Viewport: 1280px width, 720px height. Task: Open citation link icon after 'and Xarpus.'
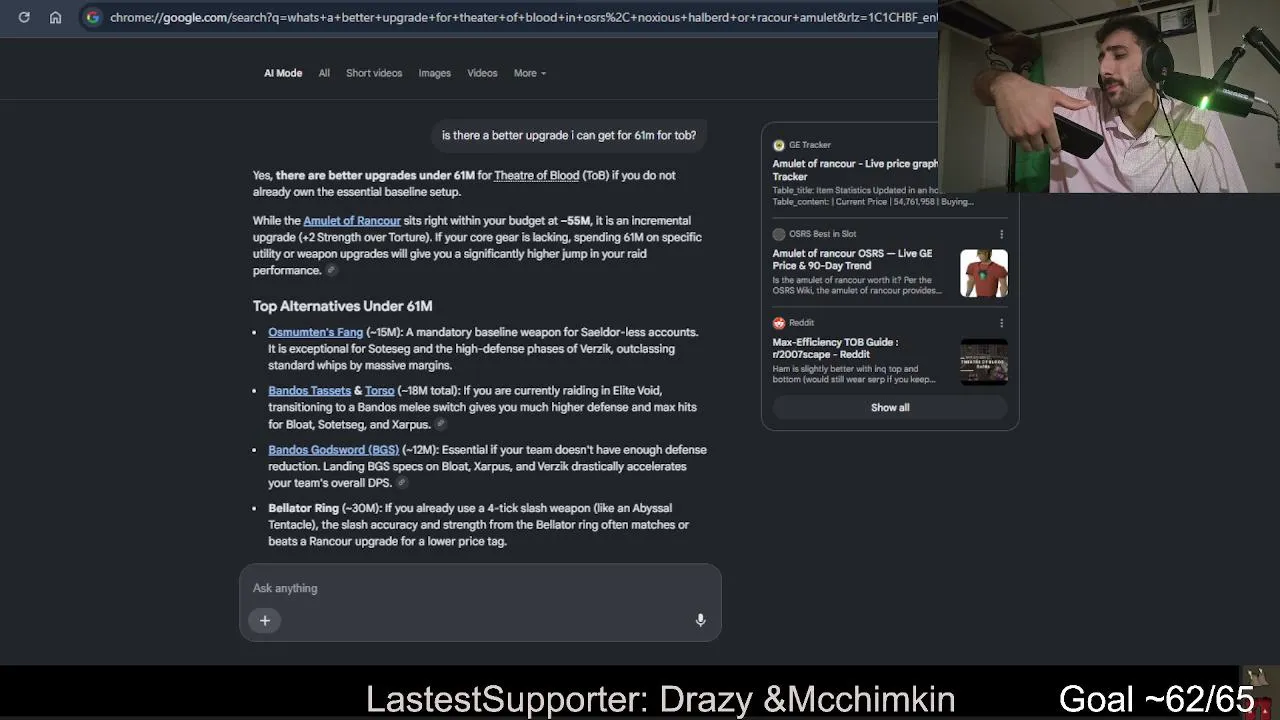pos(440,425)
